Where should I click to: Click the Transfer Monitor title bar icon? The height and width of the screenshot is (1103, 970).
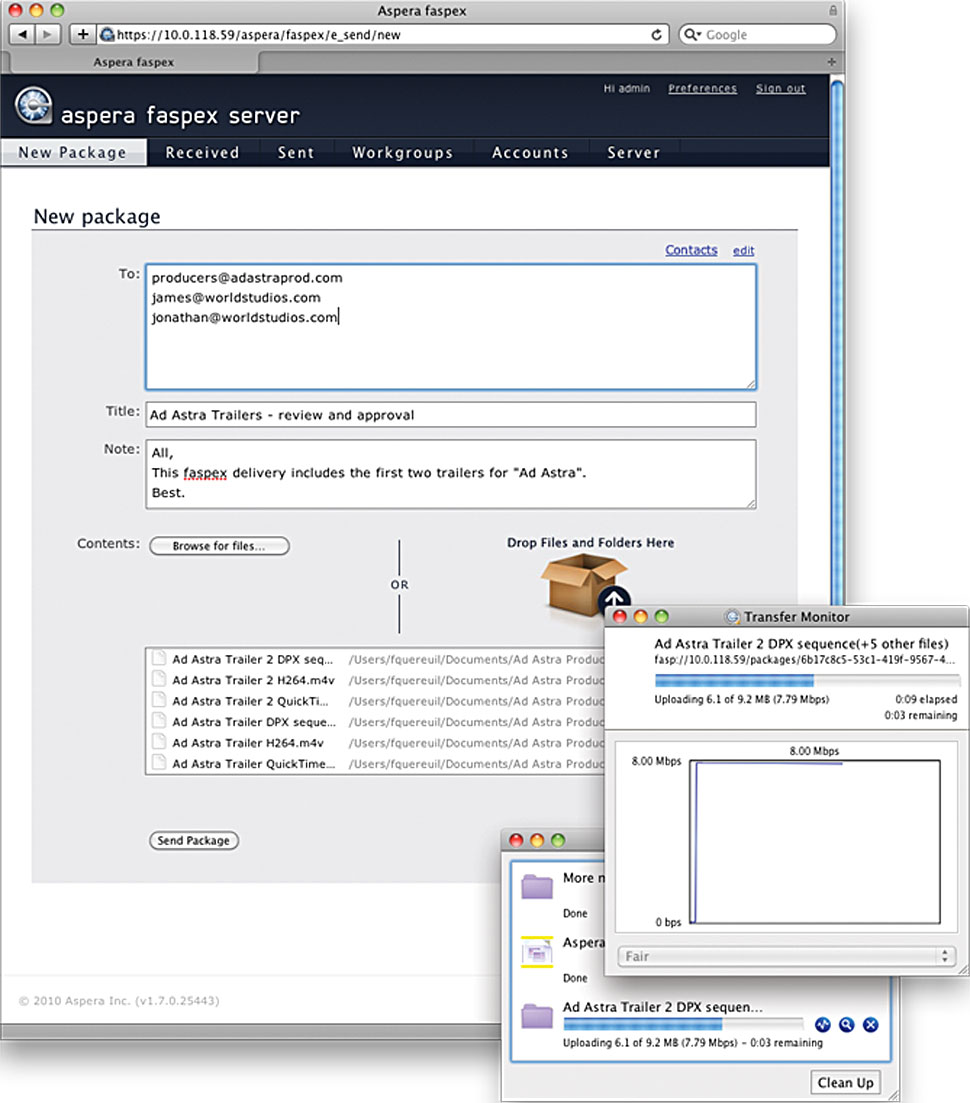pyautogui.click(x=732, y=617)
